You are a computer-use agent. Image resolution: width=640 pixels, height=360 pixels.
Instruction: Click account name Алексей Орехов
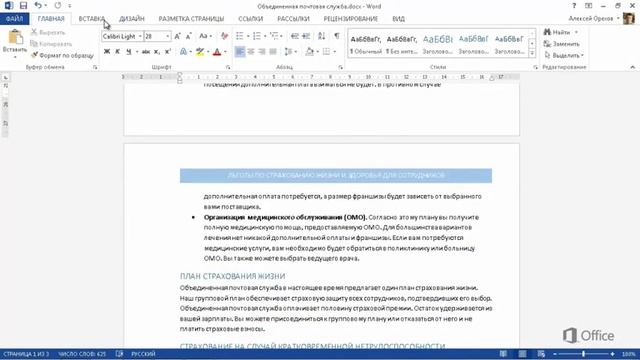pos(591,18)
